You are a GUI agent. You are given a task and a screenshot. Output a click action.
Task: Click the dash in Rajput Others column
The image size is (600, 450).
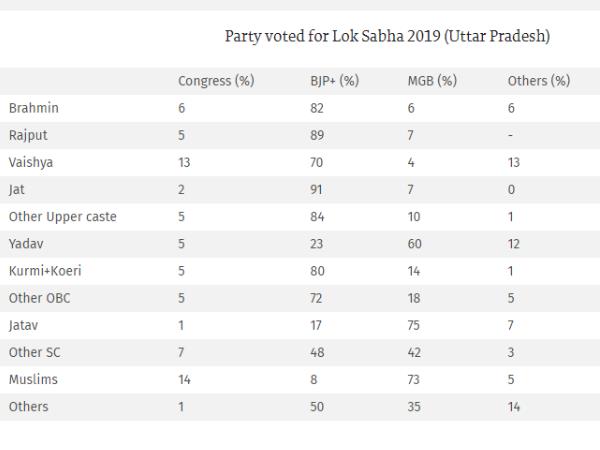[x=510, y=135]
